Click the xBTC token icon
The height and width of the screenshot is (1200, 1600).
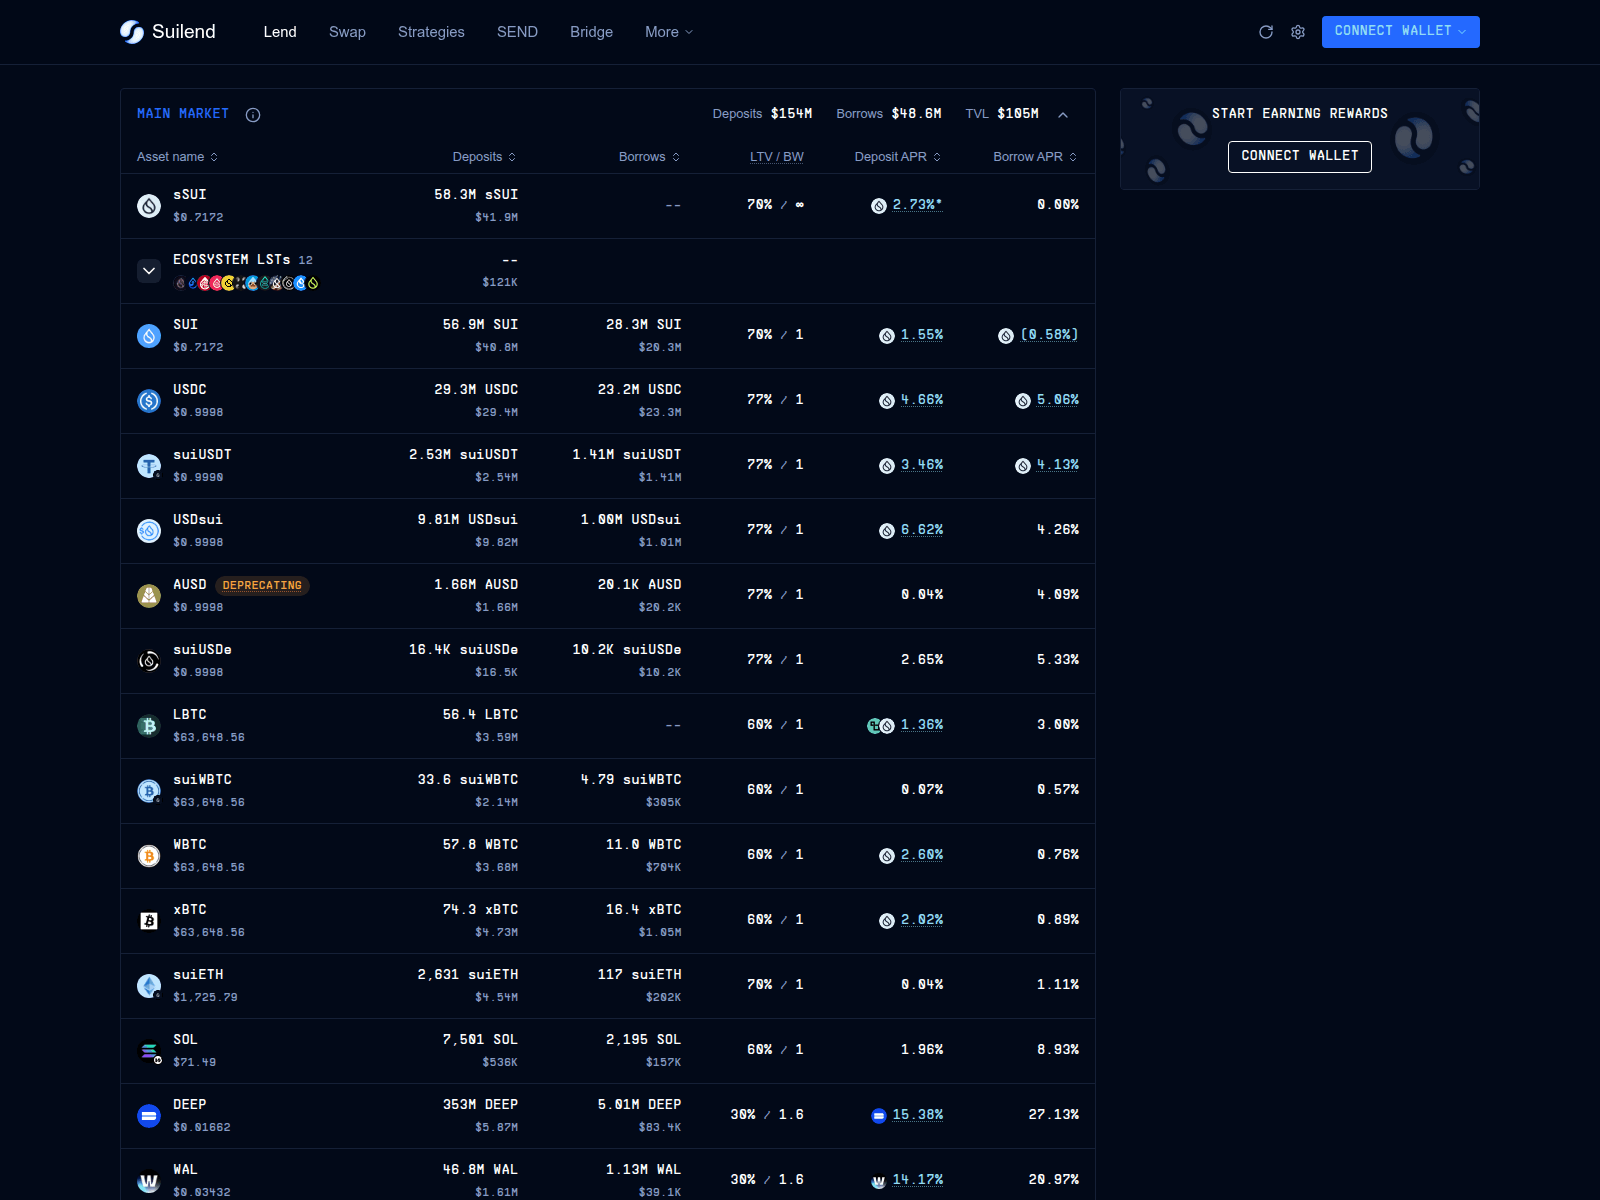pyautogui.click(x=149, y=921)
